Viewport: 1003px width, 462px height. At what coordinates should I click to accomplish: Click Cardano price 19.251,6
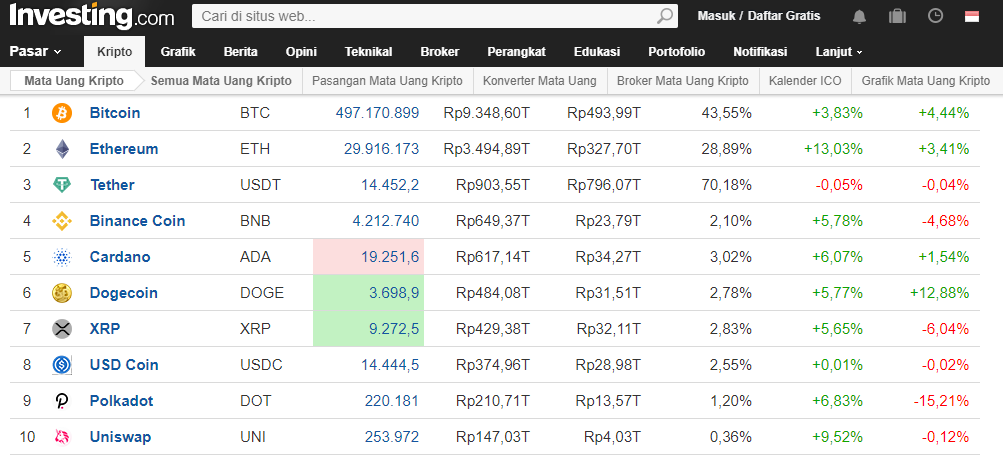coord(390,257)
